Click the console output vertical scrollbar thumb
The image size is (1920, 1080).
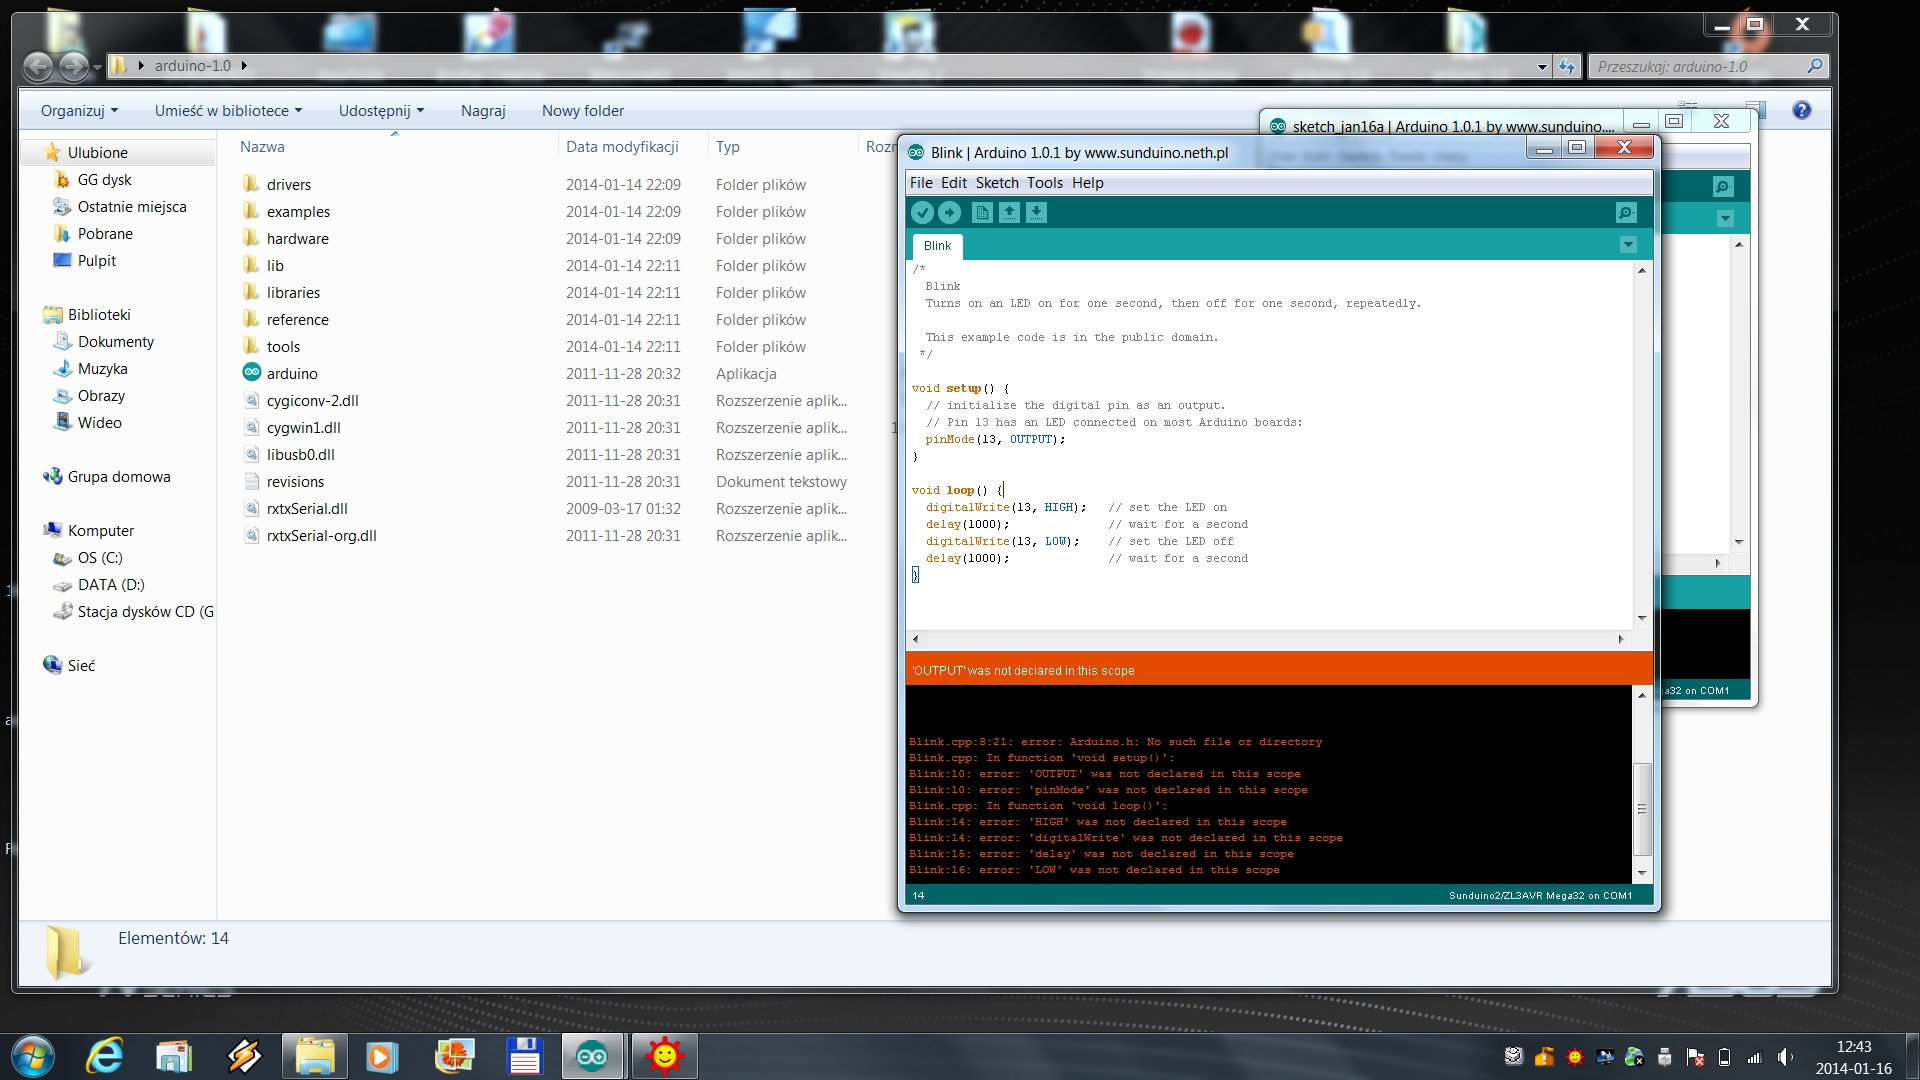[x=1641, y=808]
